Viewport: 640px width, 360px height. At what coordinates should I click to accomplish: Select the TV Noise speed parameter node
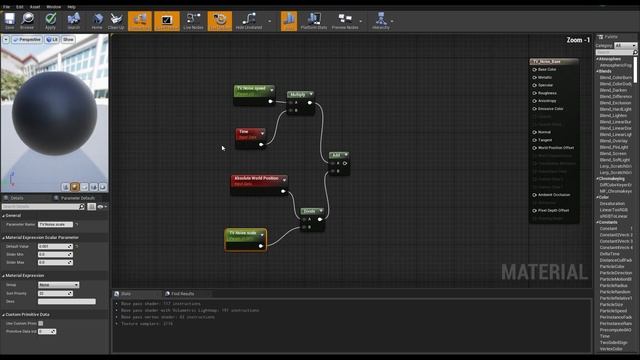point(254,95)
